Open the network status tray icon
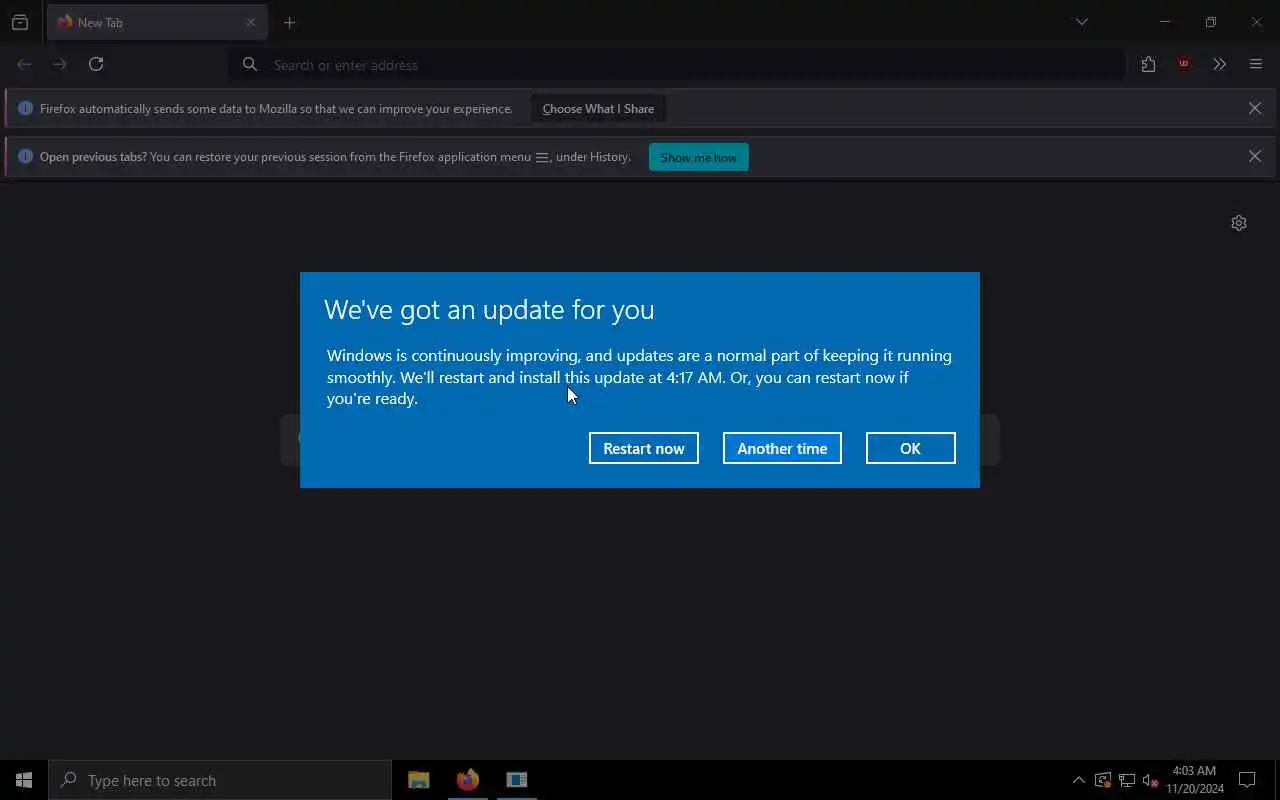 pyautogui.click(x=1127, y=780)
